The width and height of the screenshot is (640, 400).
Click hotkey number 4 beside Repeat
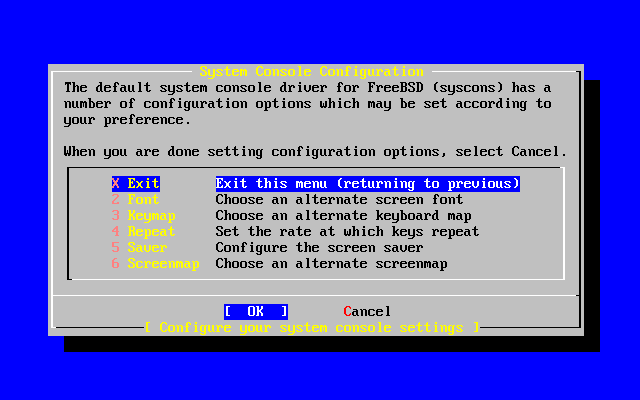click(116, 231)
